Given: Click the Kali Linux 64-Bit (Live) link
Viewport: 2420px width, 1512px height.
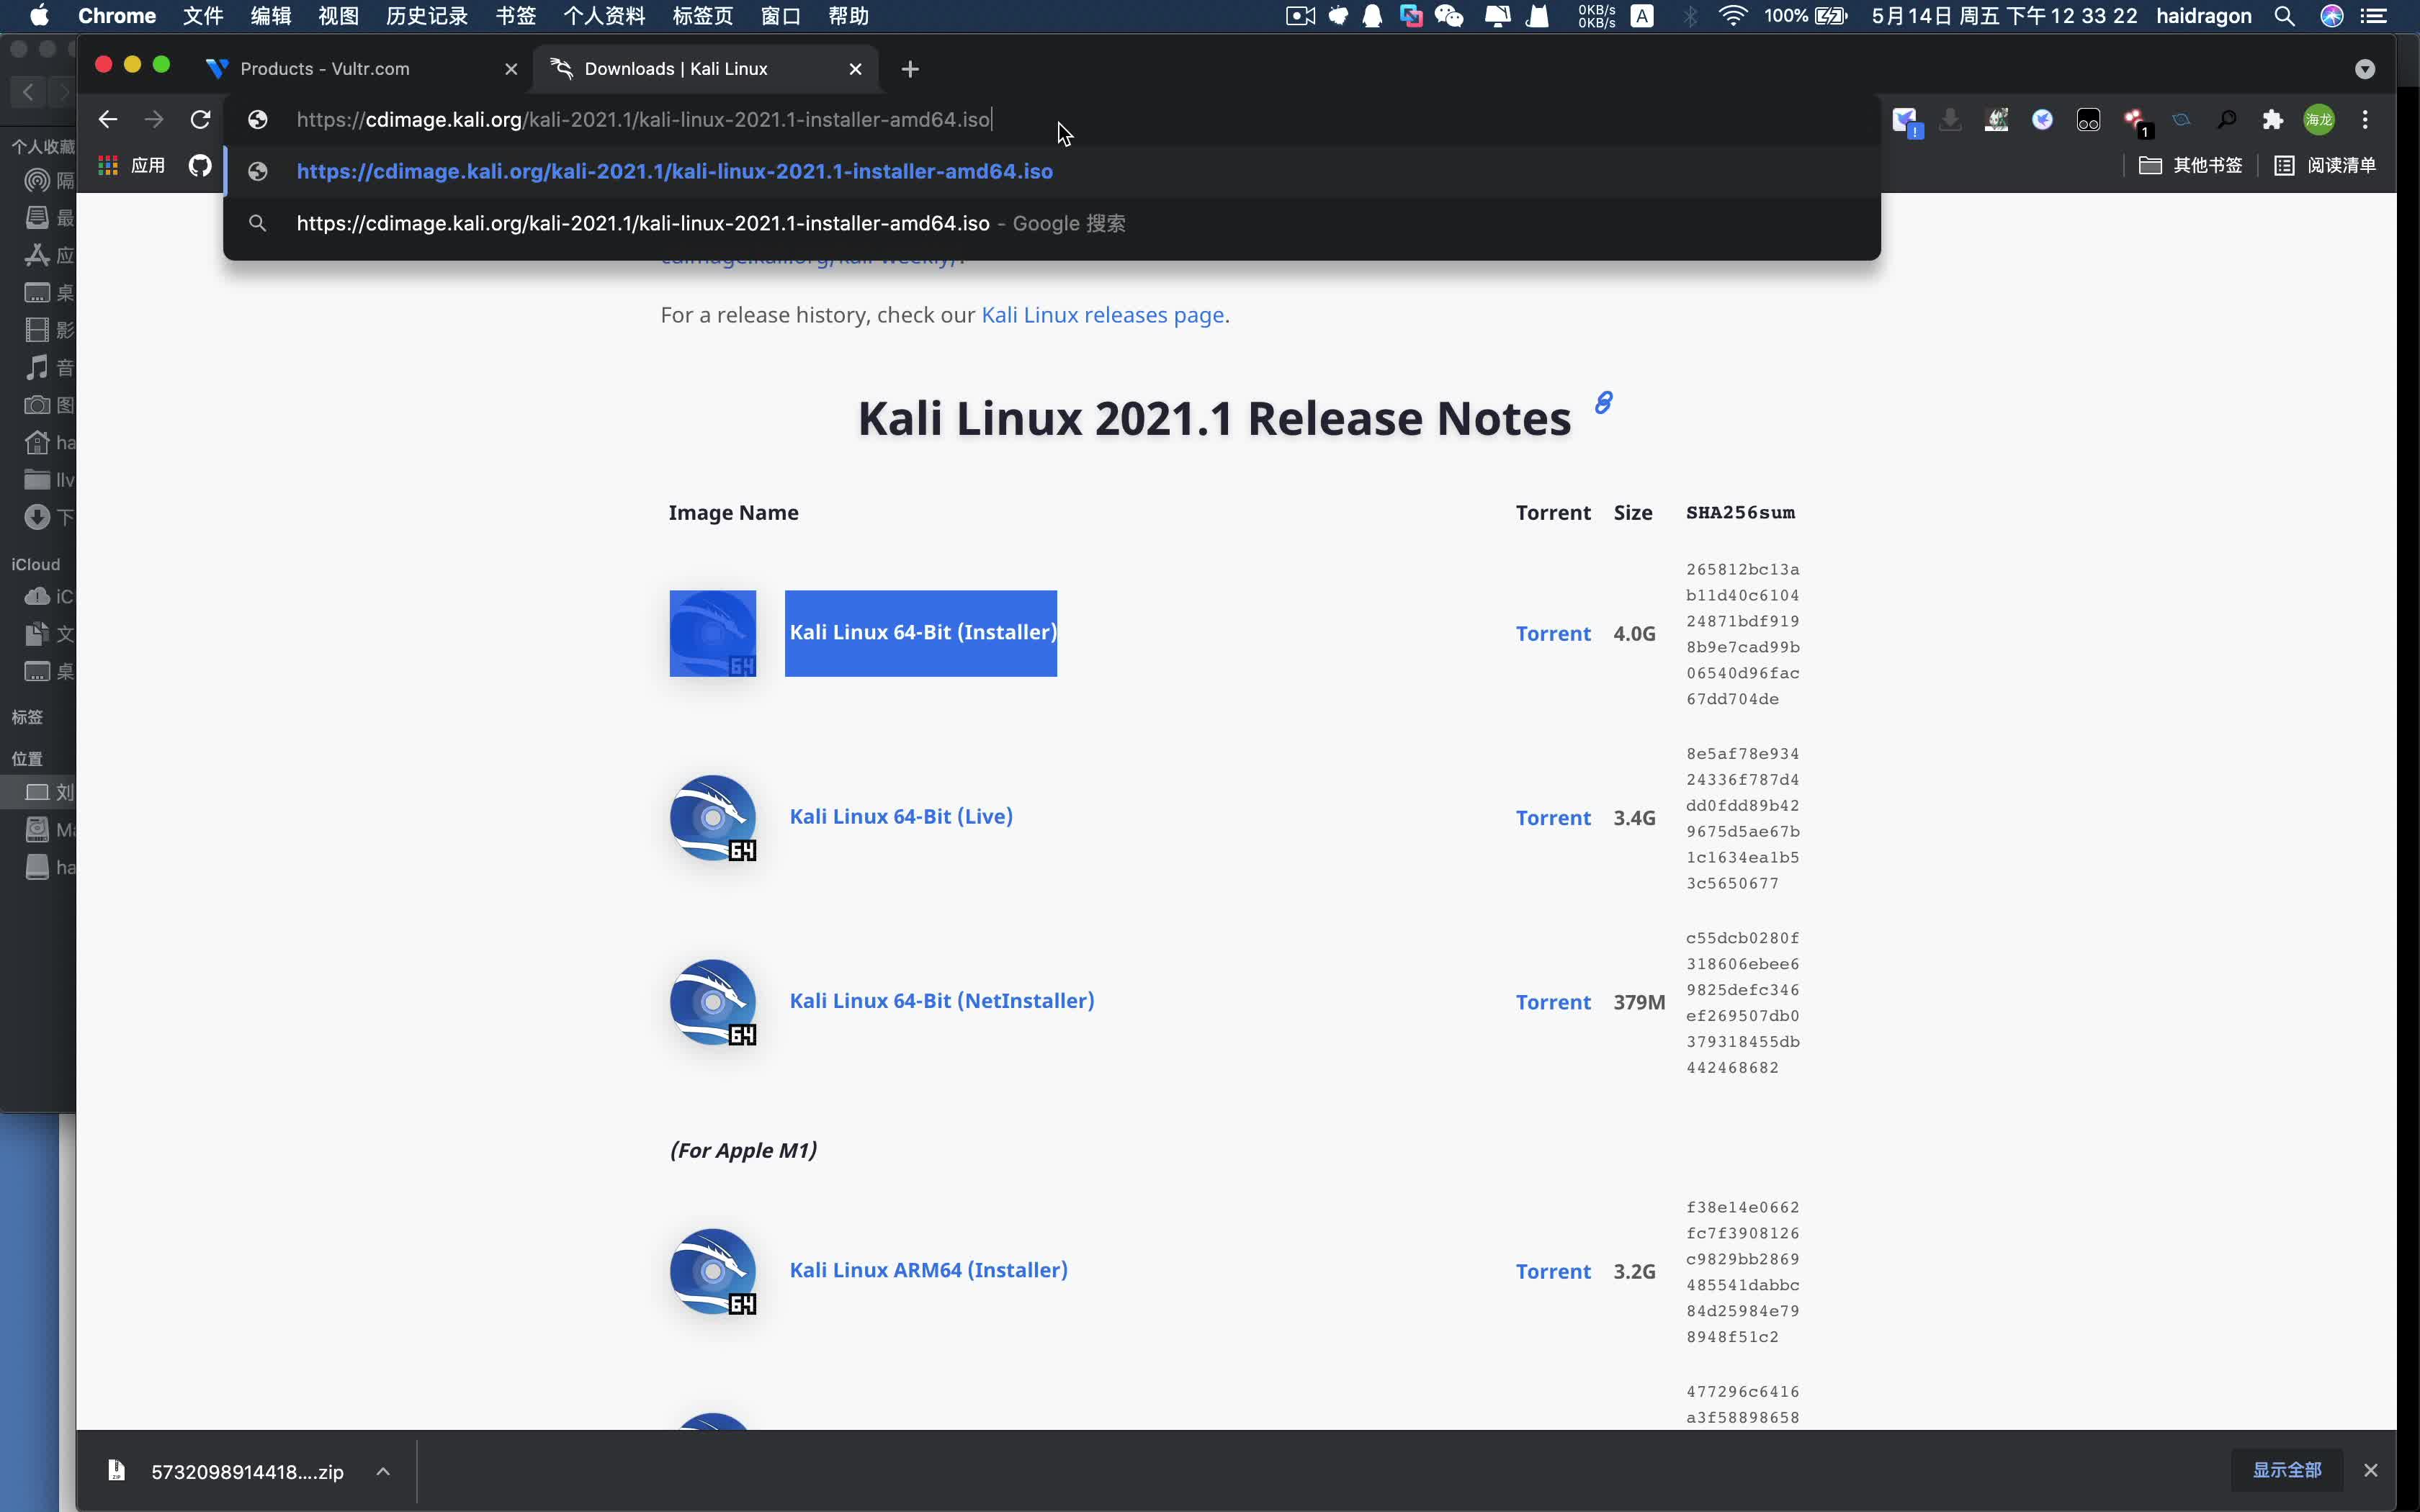Looking at the screenshot, I should tap(901, 817).
